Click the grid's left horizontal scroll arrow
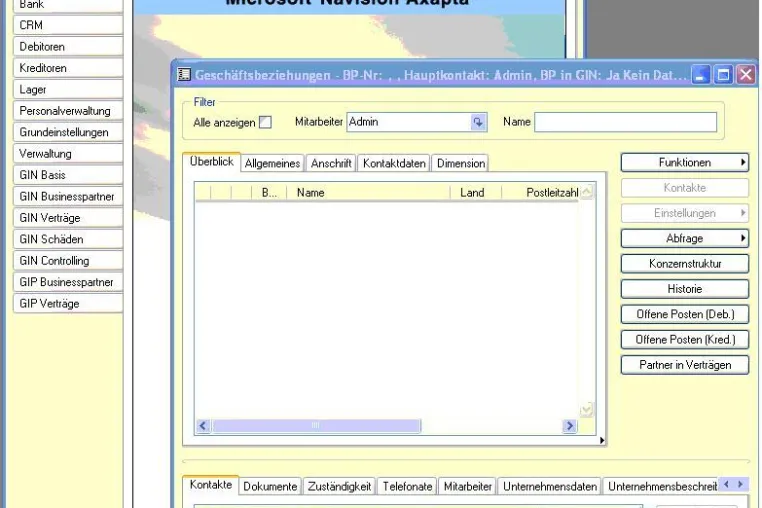Screen dimensions: 762x508 point(203,426)
